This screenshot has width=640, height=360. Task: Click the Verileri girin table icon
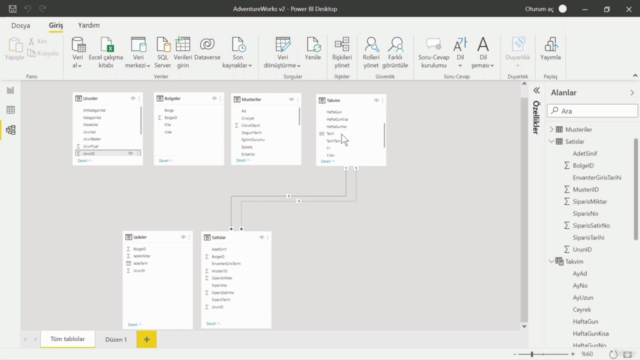(182, 44)
